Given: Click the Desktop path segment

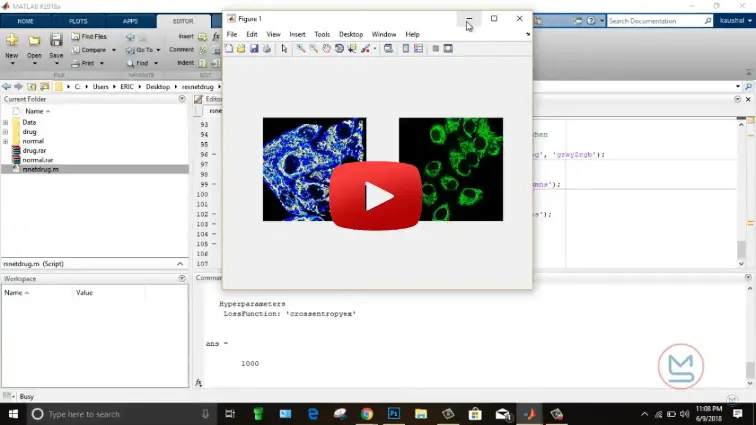Looking at the screenshot, I should point(158,87).
